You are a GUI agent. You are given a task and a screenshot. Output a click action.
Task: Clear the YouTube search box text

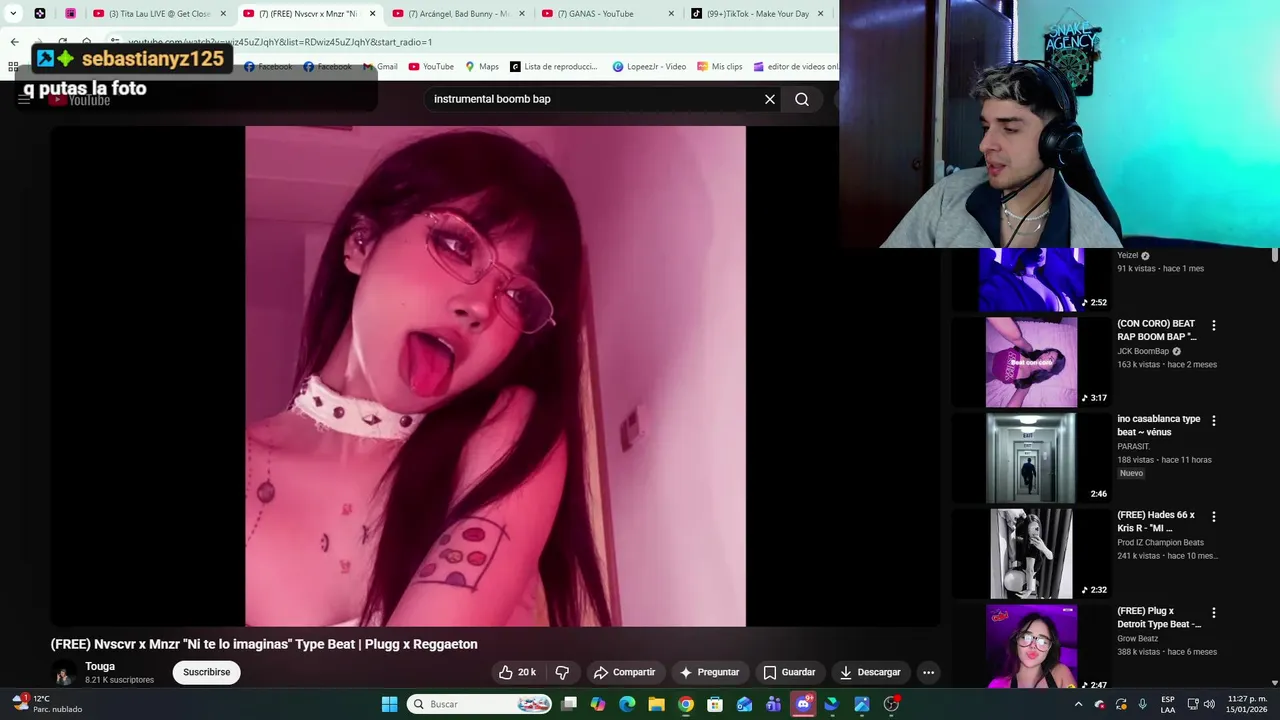point(769,99)
